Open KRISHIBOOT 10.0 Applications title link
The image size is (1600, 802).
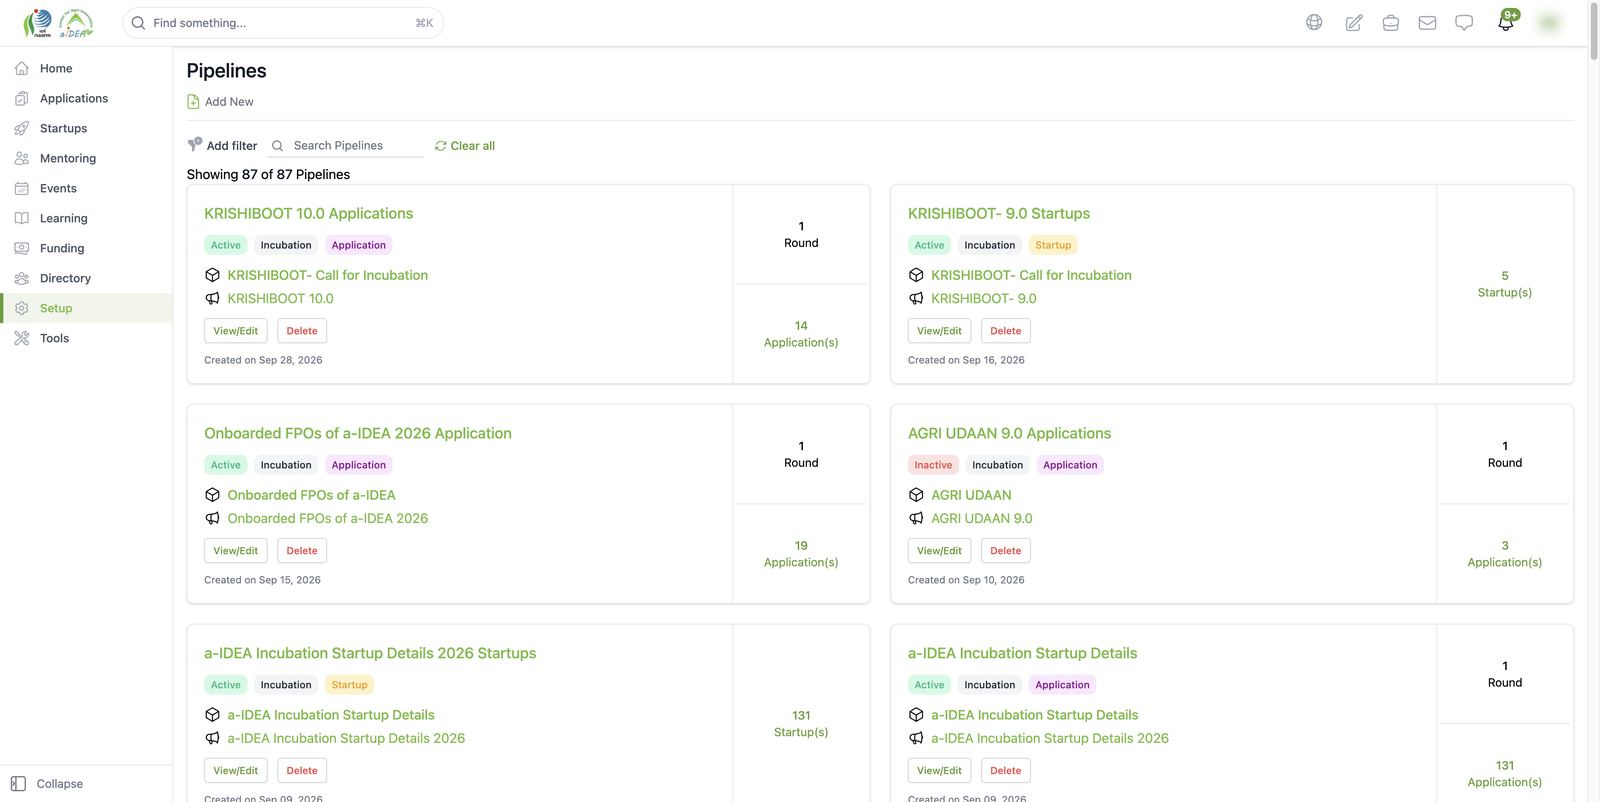308,213
